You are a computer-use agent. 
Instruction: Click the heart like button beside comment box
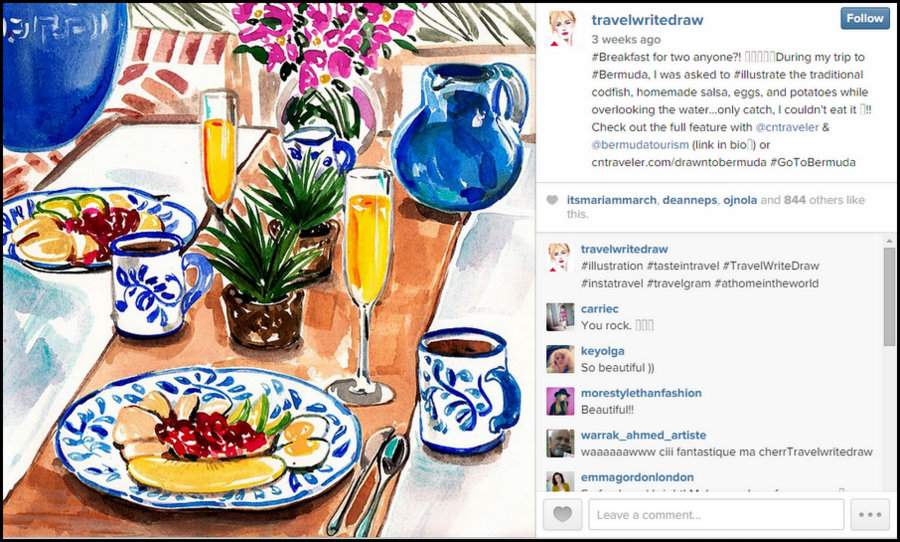tap(562, 514)
